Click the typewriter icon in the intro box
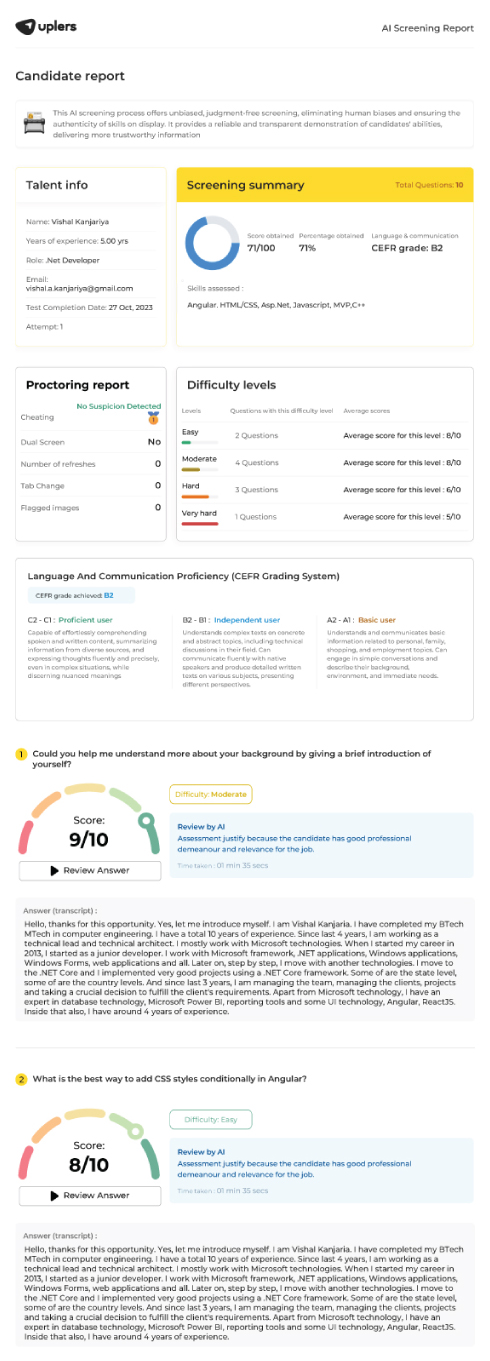The width and height of the screenshot is (490, 1361). (x=34, y=123)
